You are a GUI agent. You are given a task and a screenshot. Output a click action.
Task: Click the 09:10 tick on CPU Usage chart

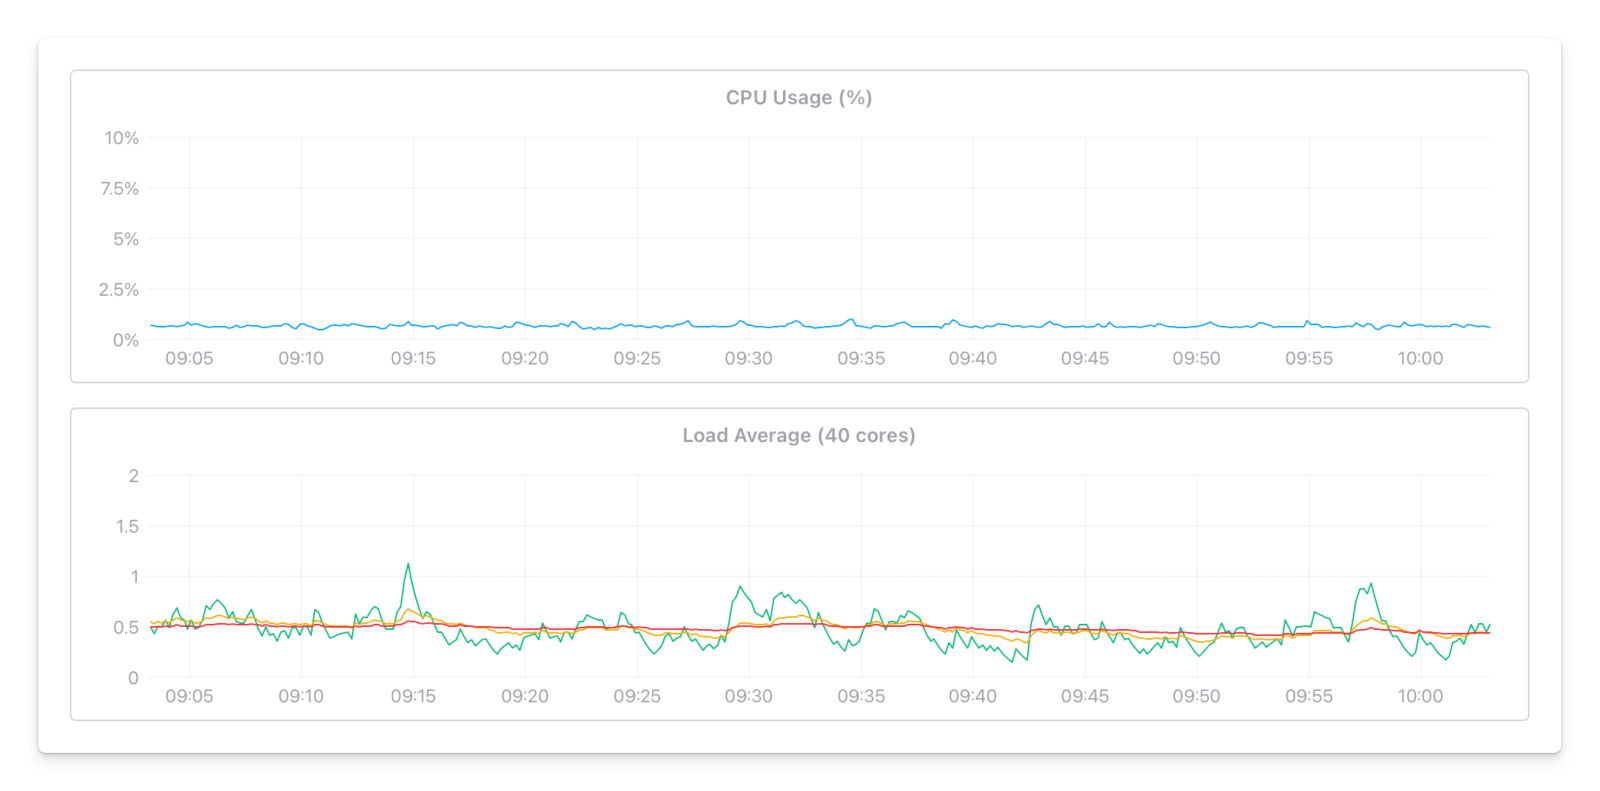click(301, 358)
